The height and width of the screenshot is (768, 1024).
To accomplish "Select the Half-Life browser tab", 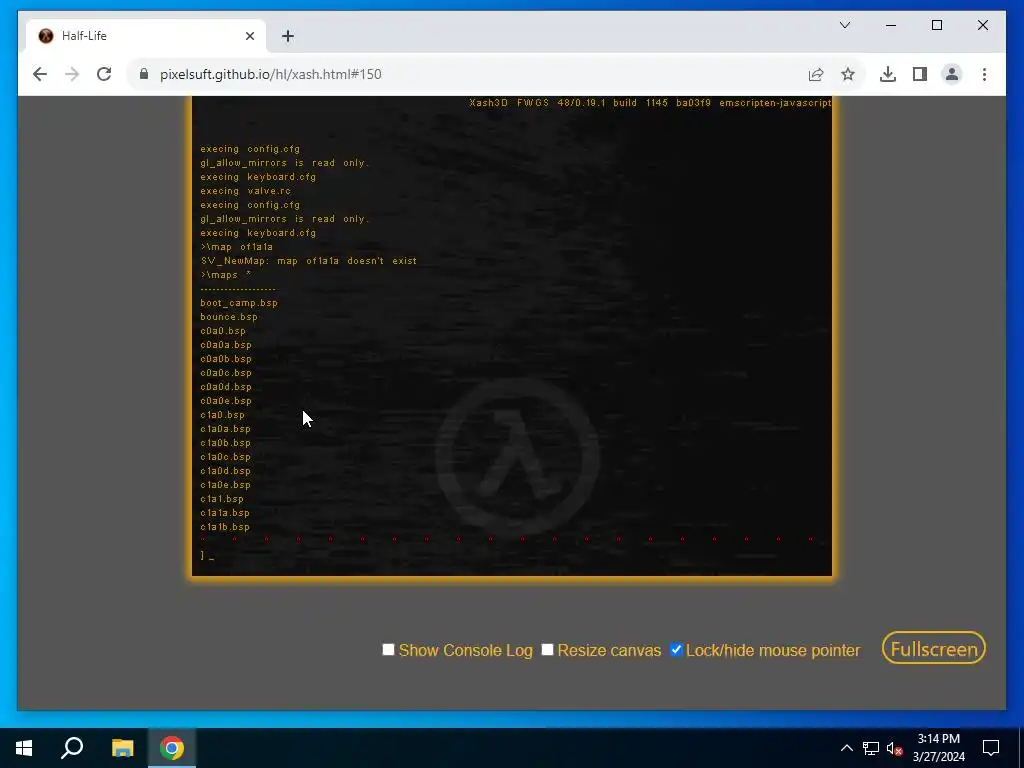I will pyautogui.click(x=146, y=36).
